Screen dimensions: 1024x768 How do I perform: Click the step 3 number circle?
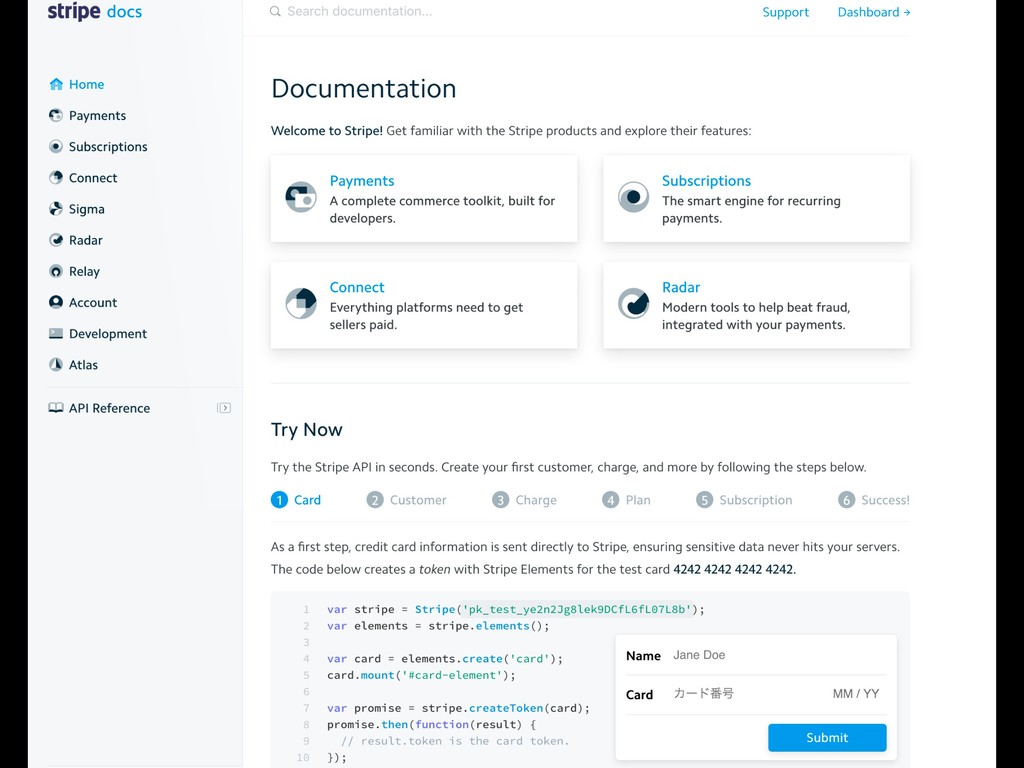click(x=500, y=500)
